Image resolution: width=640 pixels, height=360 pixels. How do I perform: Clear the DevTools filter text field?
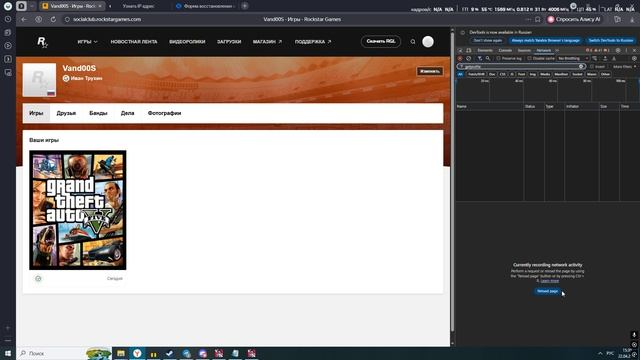(x=581, y=67)
